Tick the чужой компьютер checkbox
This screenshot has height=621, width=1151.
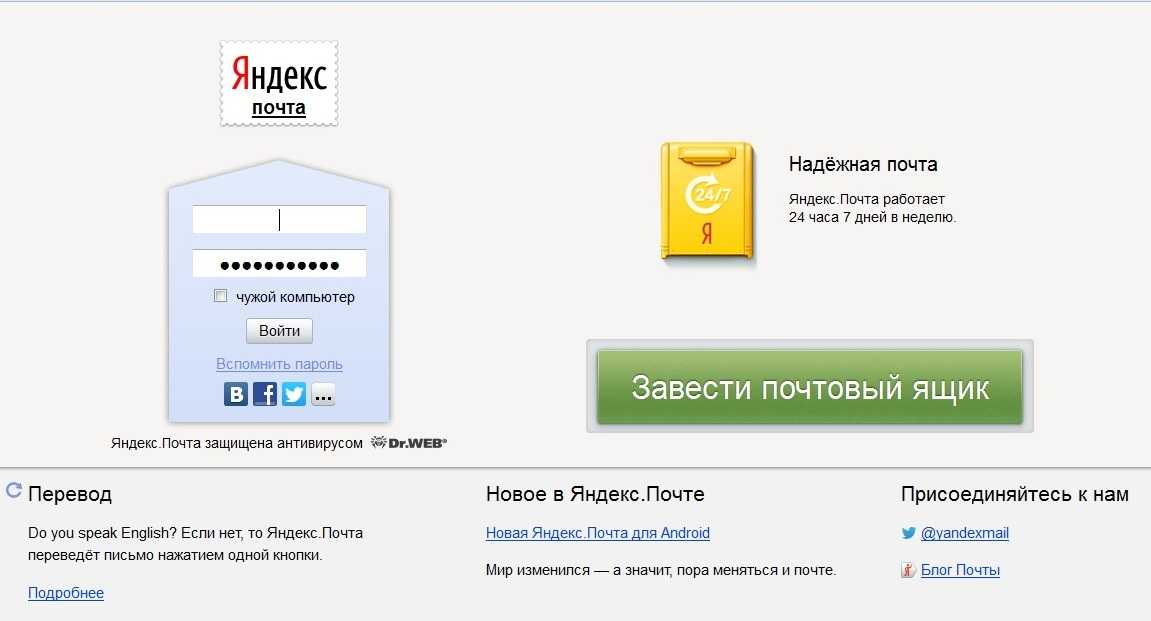[220, 296]
